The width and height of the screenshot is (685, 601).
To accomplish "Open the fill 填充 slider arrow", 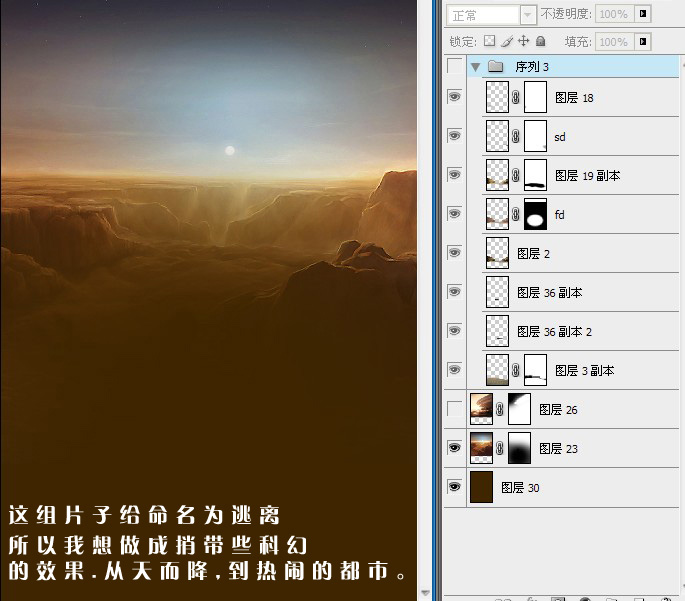I will [643, 42].
